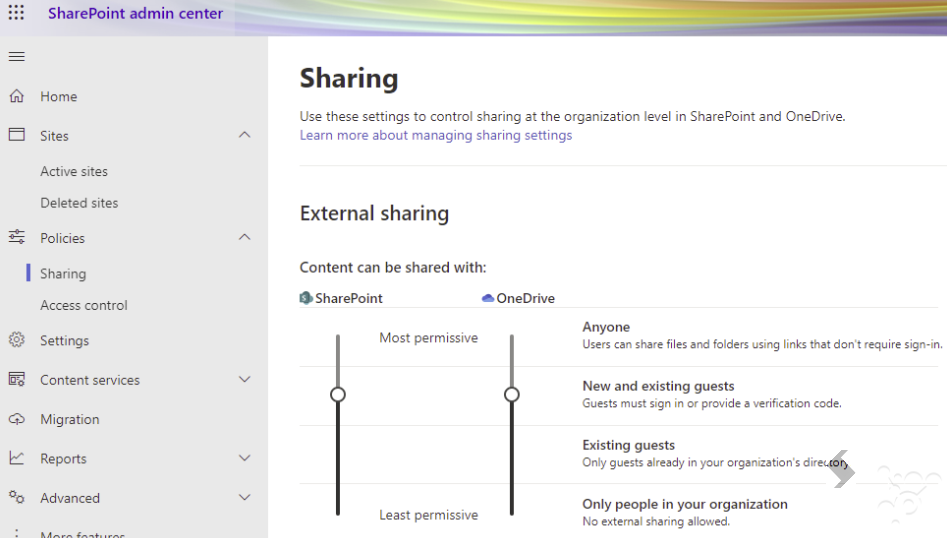Image resolution: width=947 pixels, height=538 pixels.
Task: Click the Advanced gears icon
Action: (x=17, y=497)
